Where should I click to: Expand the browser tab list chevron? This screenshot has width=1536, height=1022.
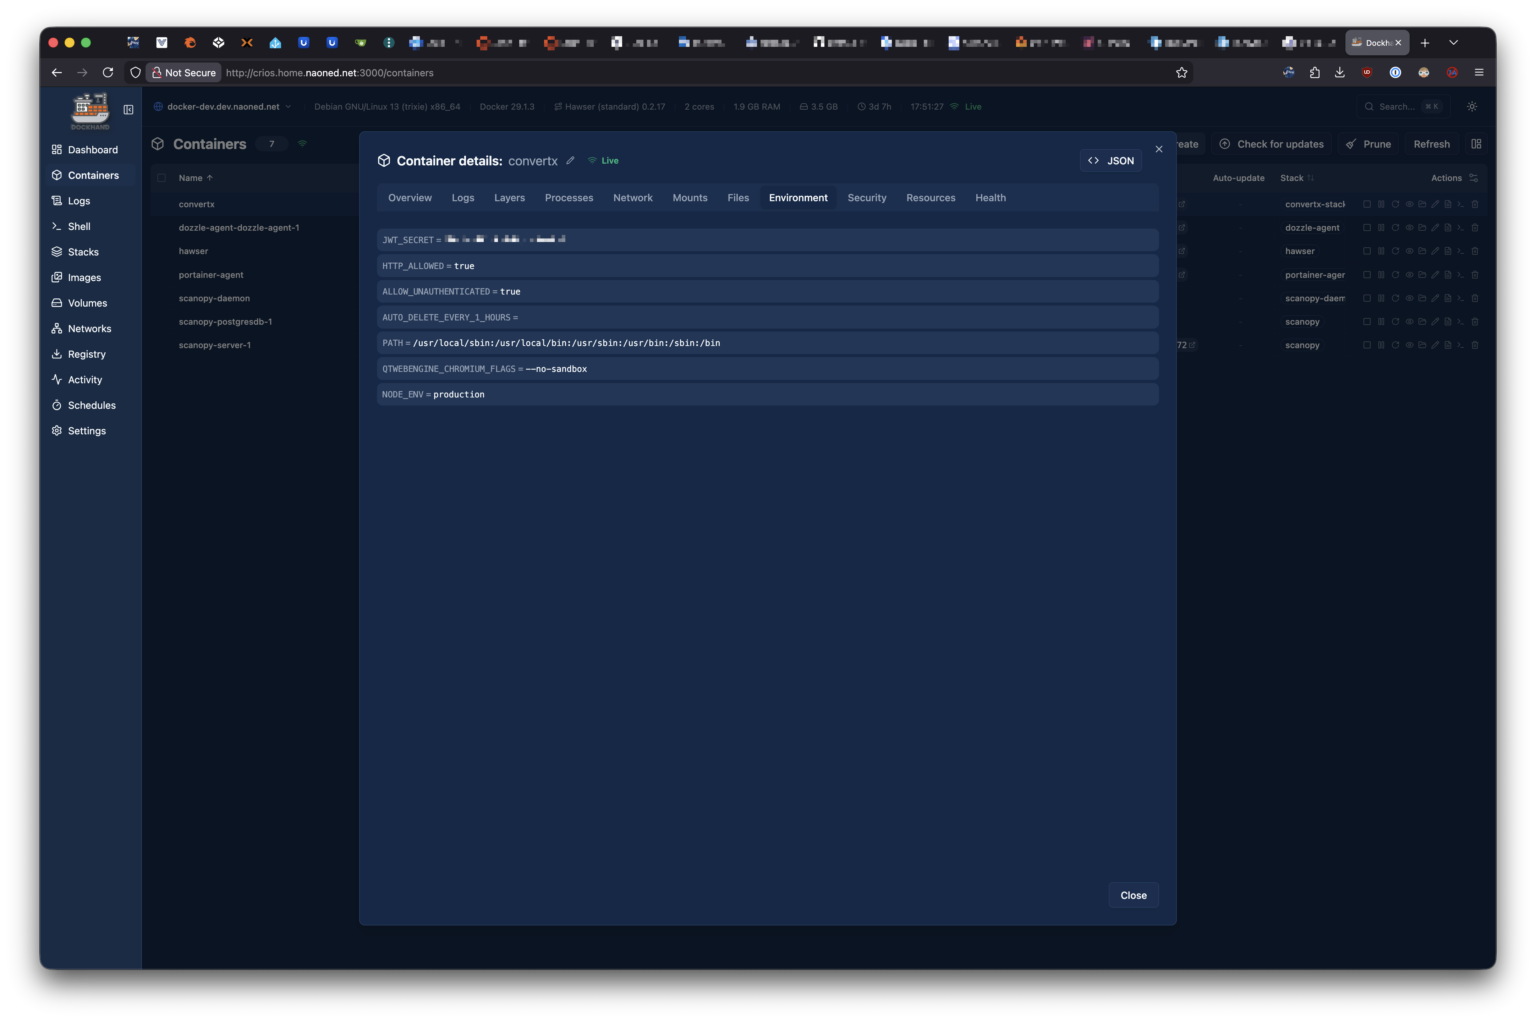click(x=1453, y=43)
